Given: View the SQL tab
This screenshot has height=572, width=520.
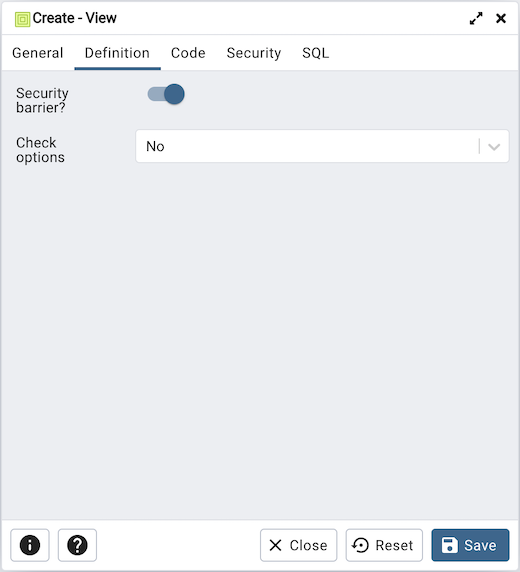Looking at the screenshot, I should tap(315, 53).
